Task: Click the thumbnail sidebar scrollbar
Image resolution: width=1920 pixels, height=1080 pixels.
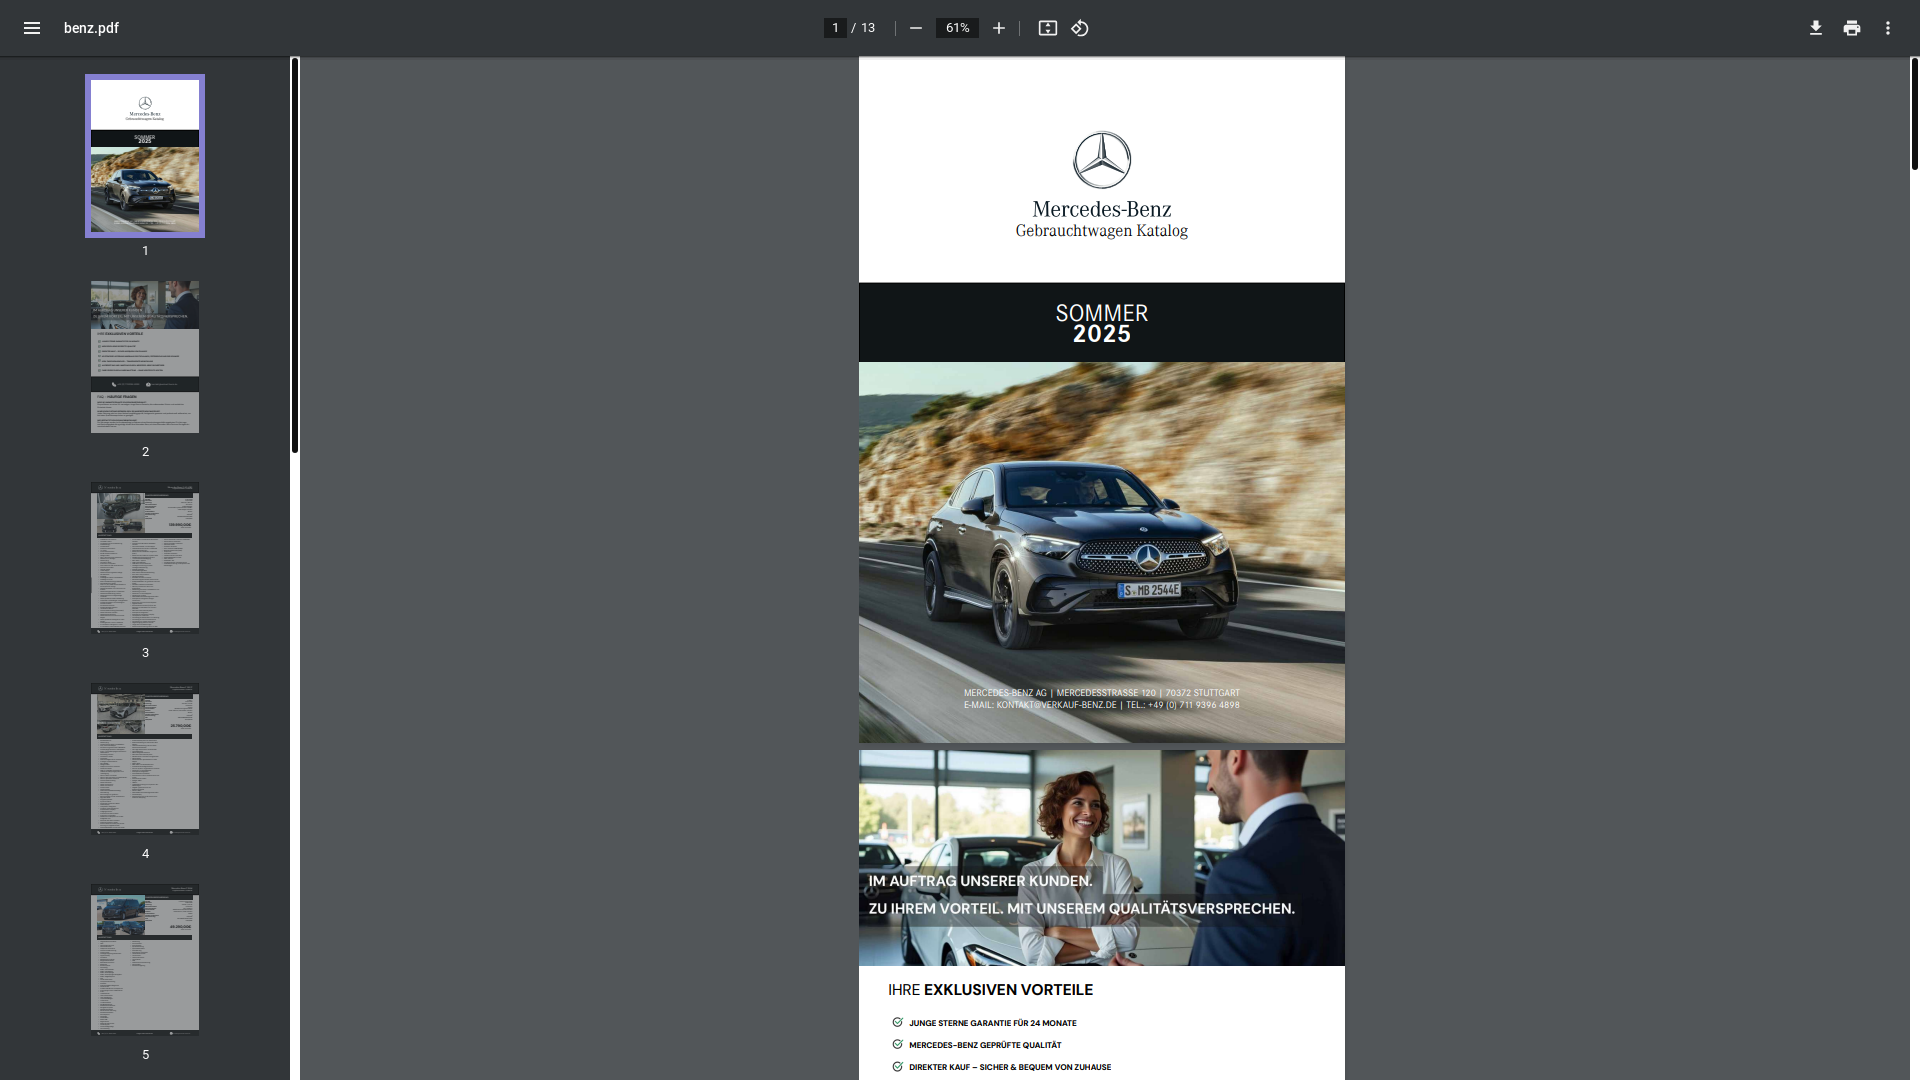Action: tap(295, 255)
